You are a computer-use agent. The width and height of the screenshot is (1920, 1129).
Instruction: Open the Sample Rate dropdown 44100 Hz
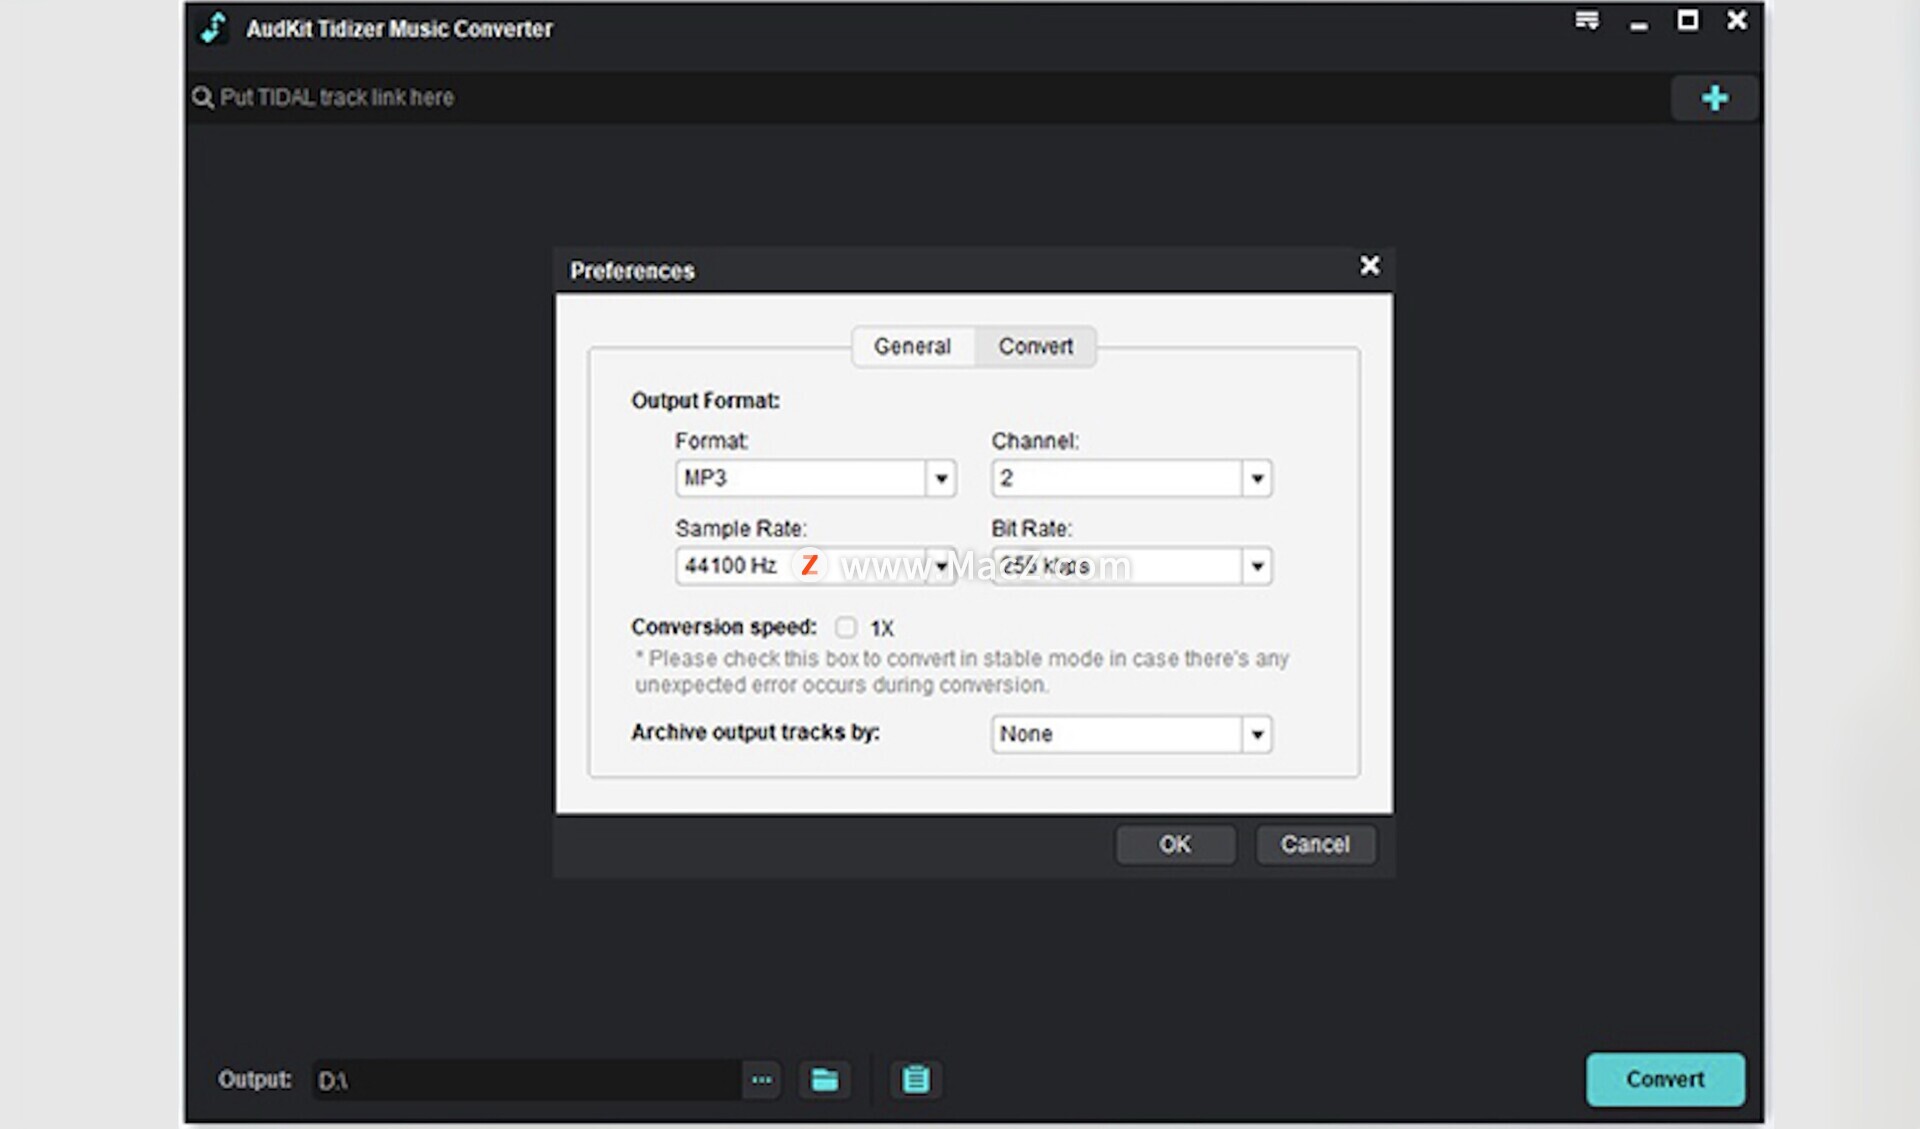coord(815,566)
